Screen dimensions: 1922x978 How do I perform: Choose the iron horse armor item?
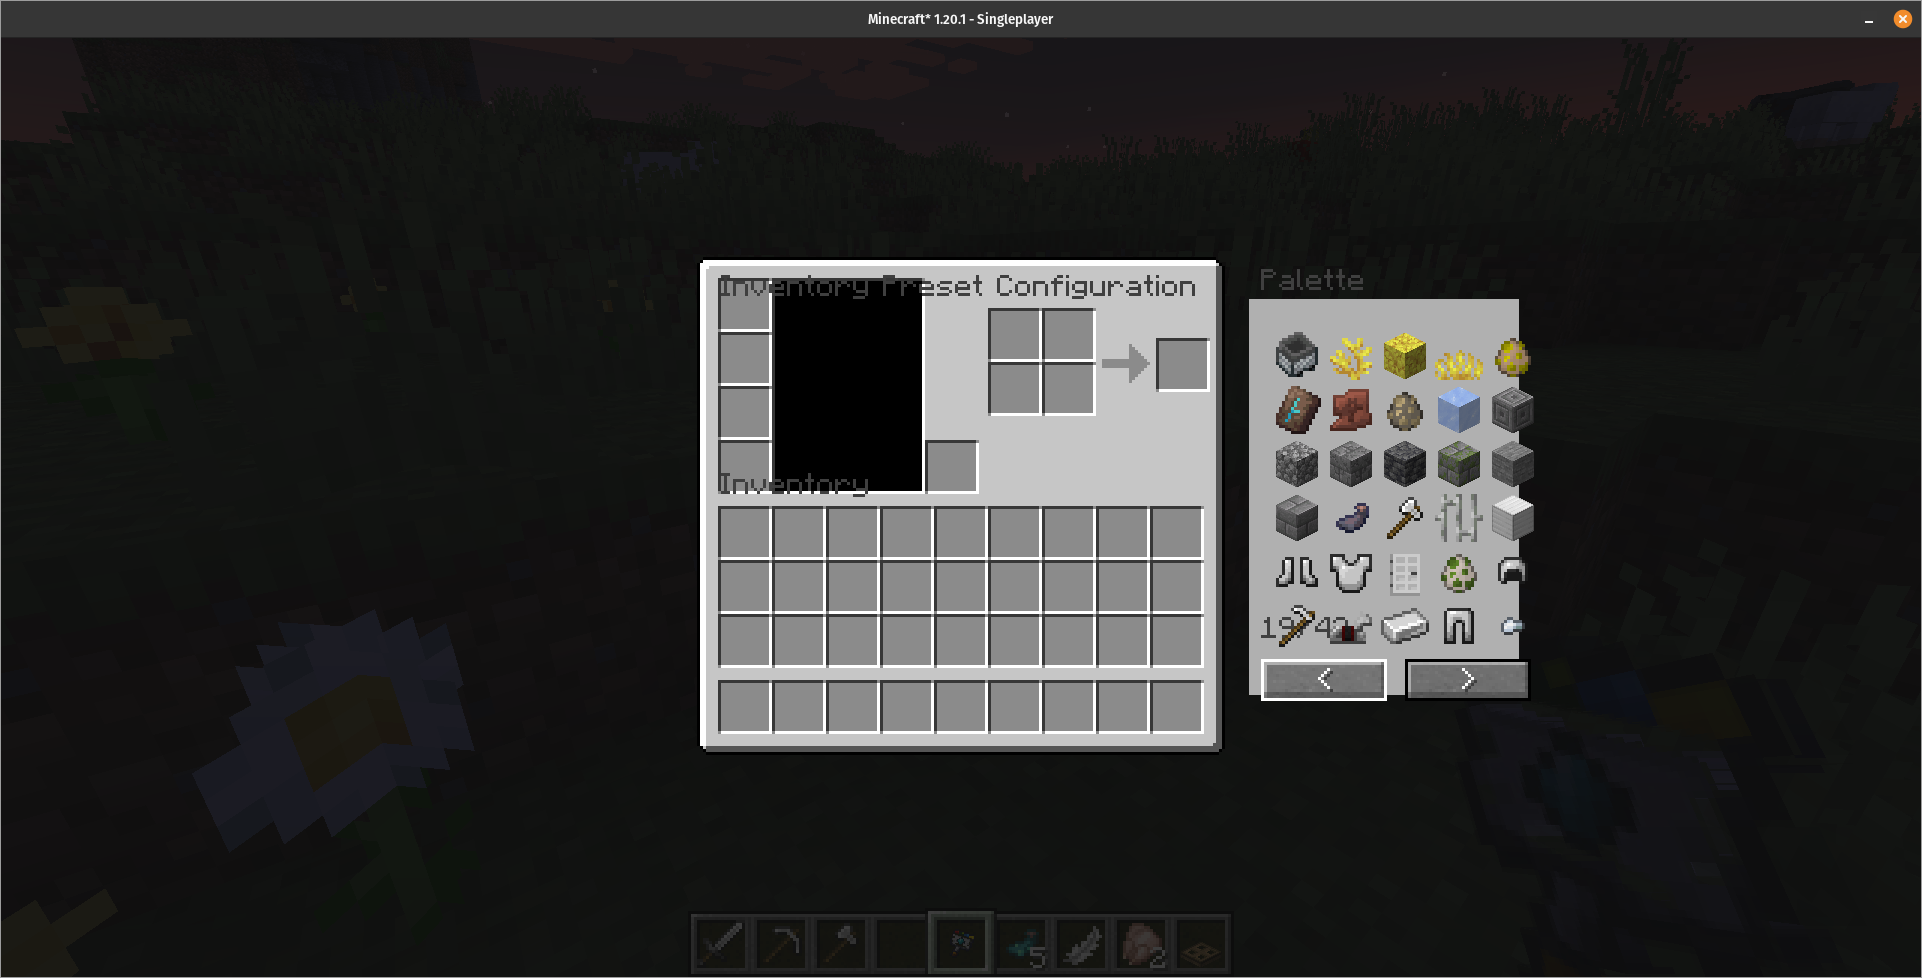pos(1351,626)
